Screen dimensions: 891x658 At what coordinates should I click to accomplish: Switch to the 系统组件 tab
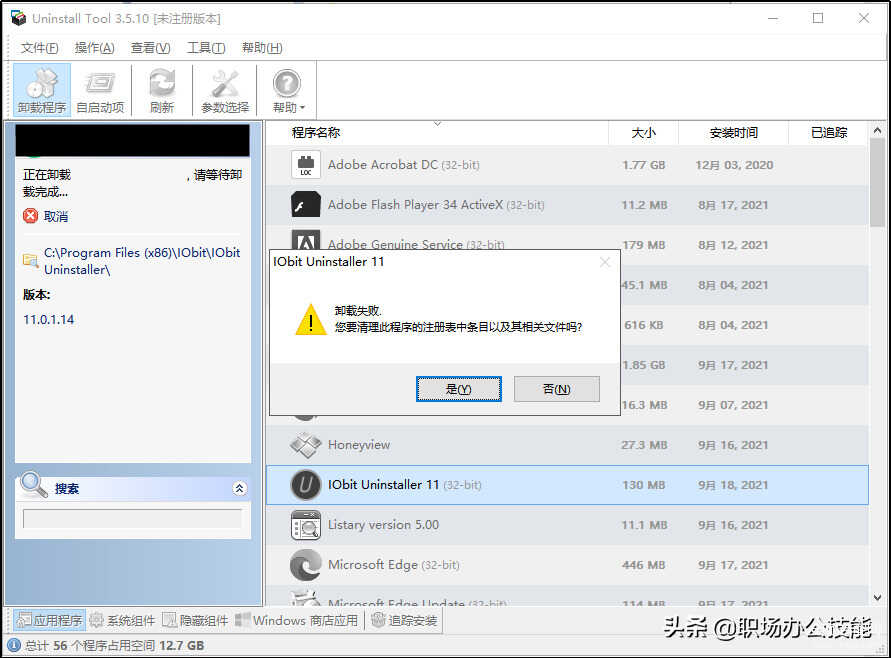tap(123, 620)
